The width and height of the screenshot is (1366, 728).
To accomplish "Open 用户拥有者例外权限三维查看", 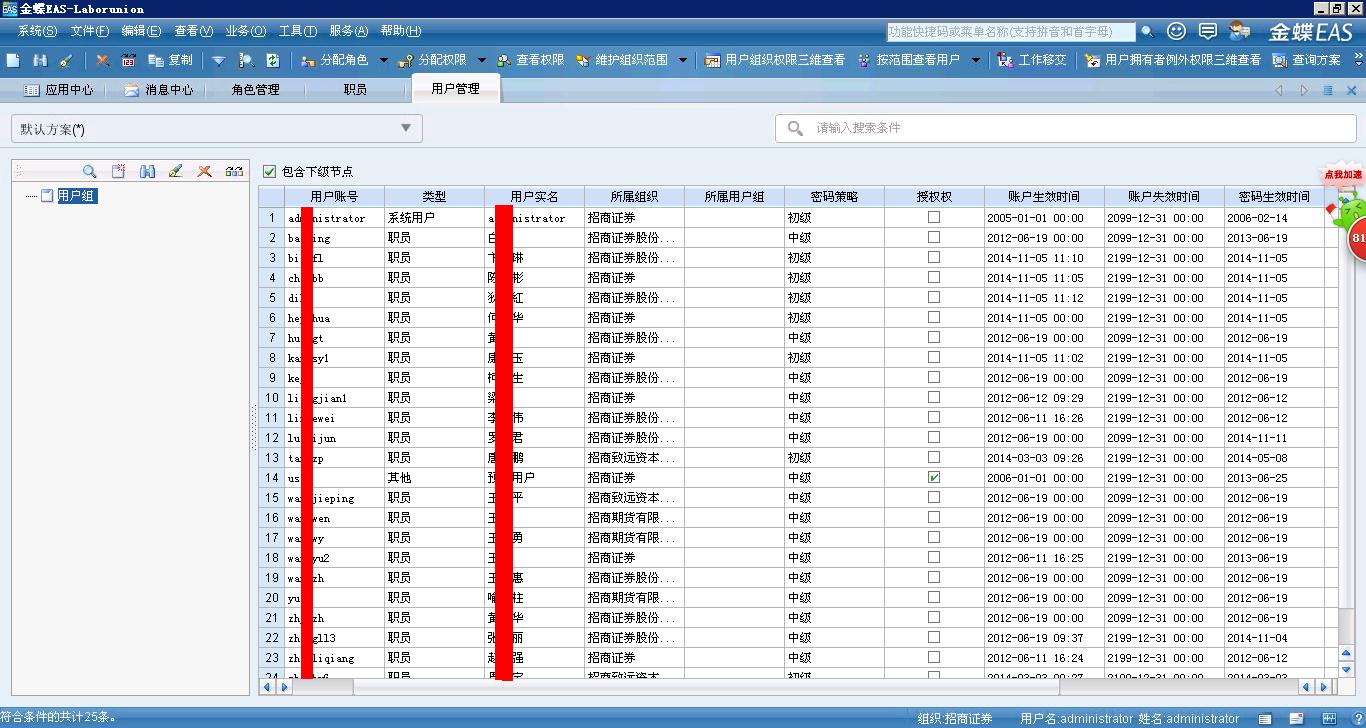I will [x=1173, y=60].
